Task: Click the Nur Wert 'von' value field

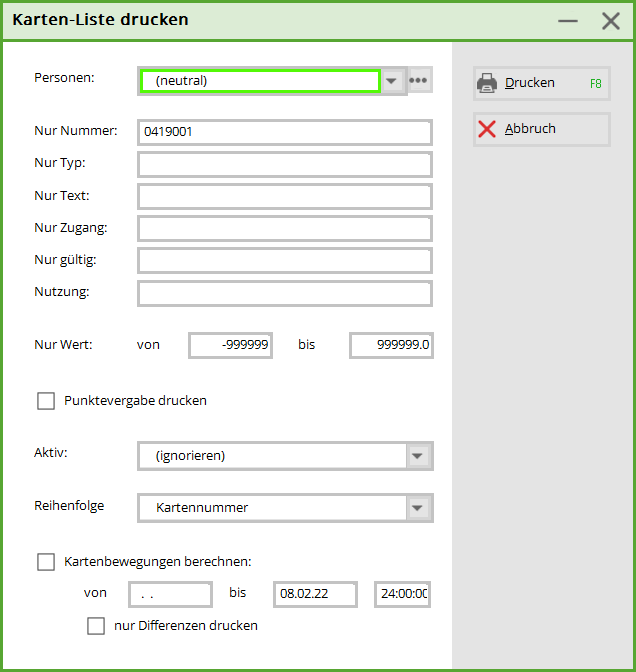Action: click(x=230, y=345)
